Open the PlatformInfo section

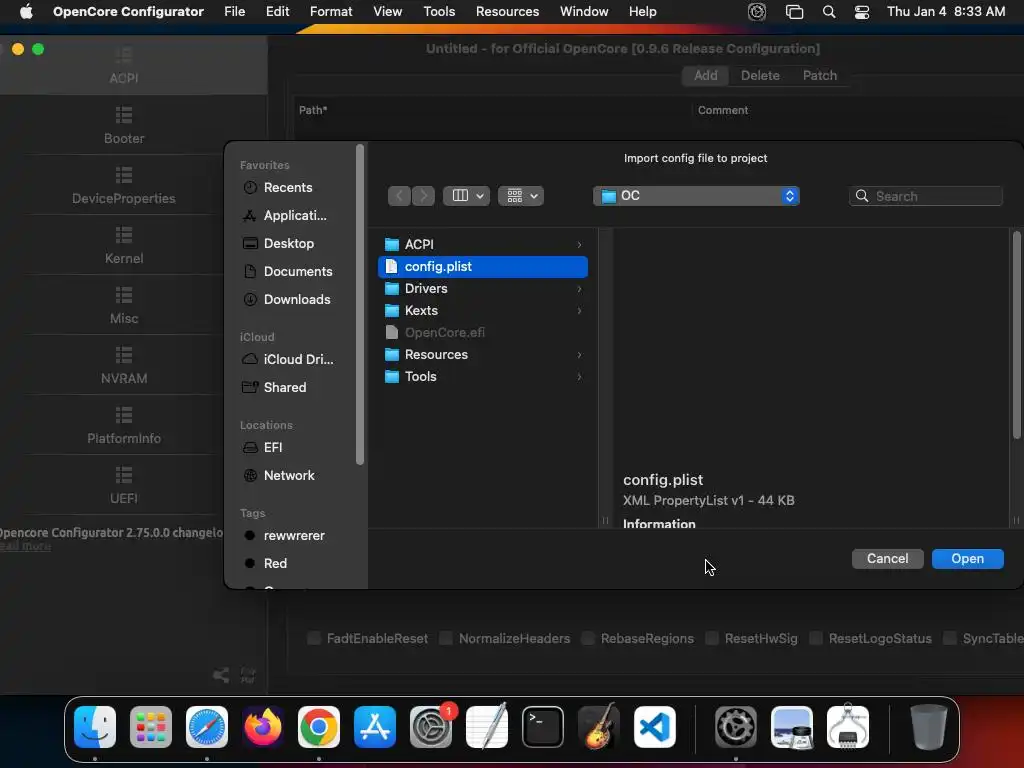pyautogui.click(x=124, y=426)
